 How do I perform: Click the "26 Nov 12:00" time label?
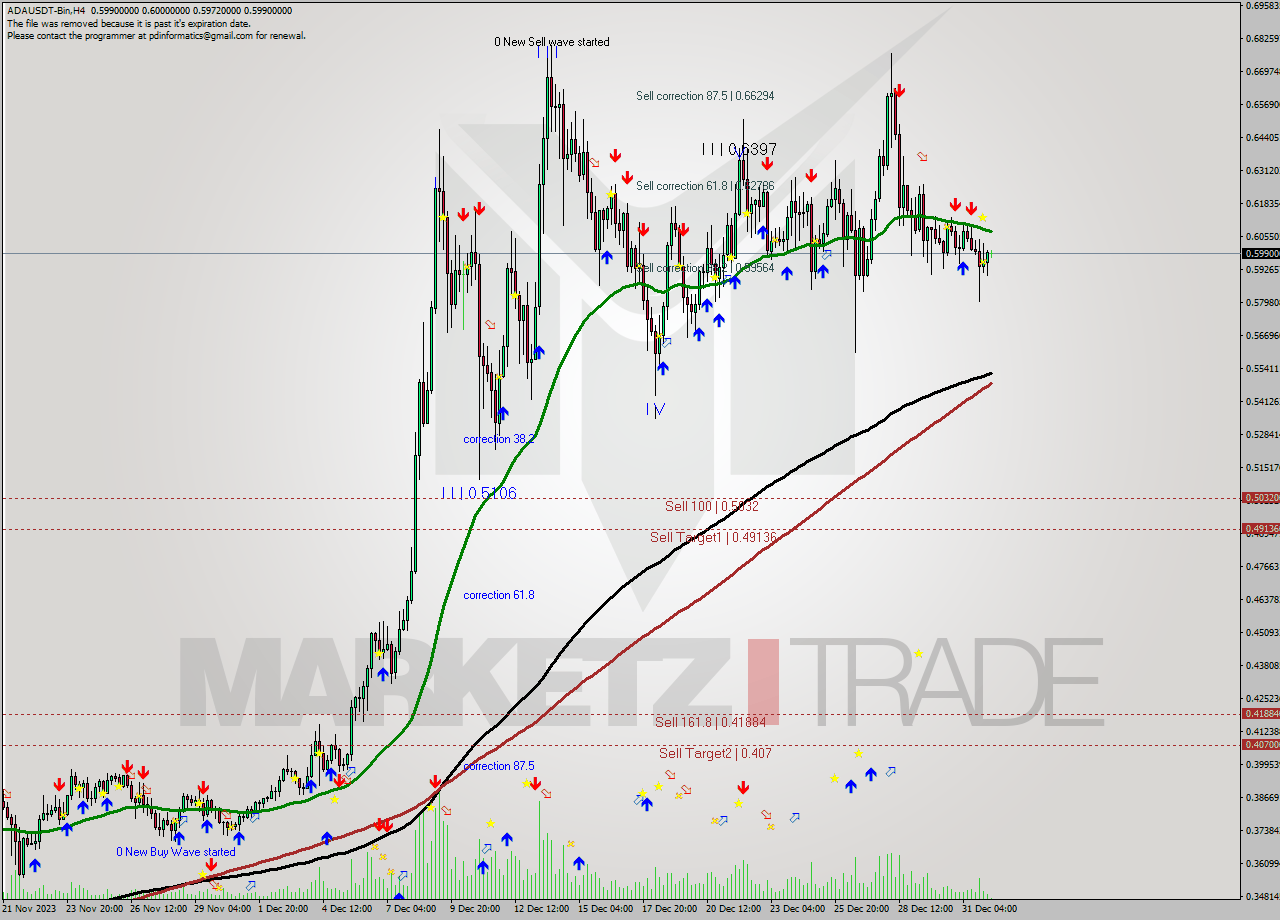tap(161, 909)
